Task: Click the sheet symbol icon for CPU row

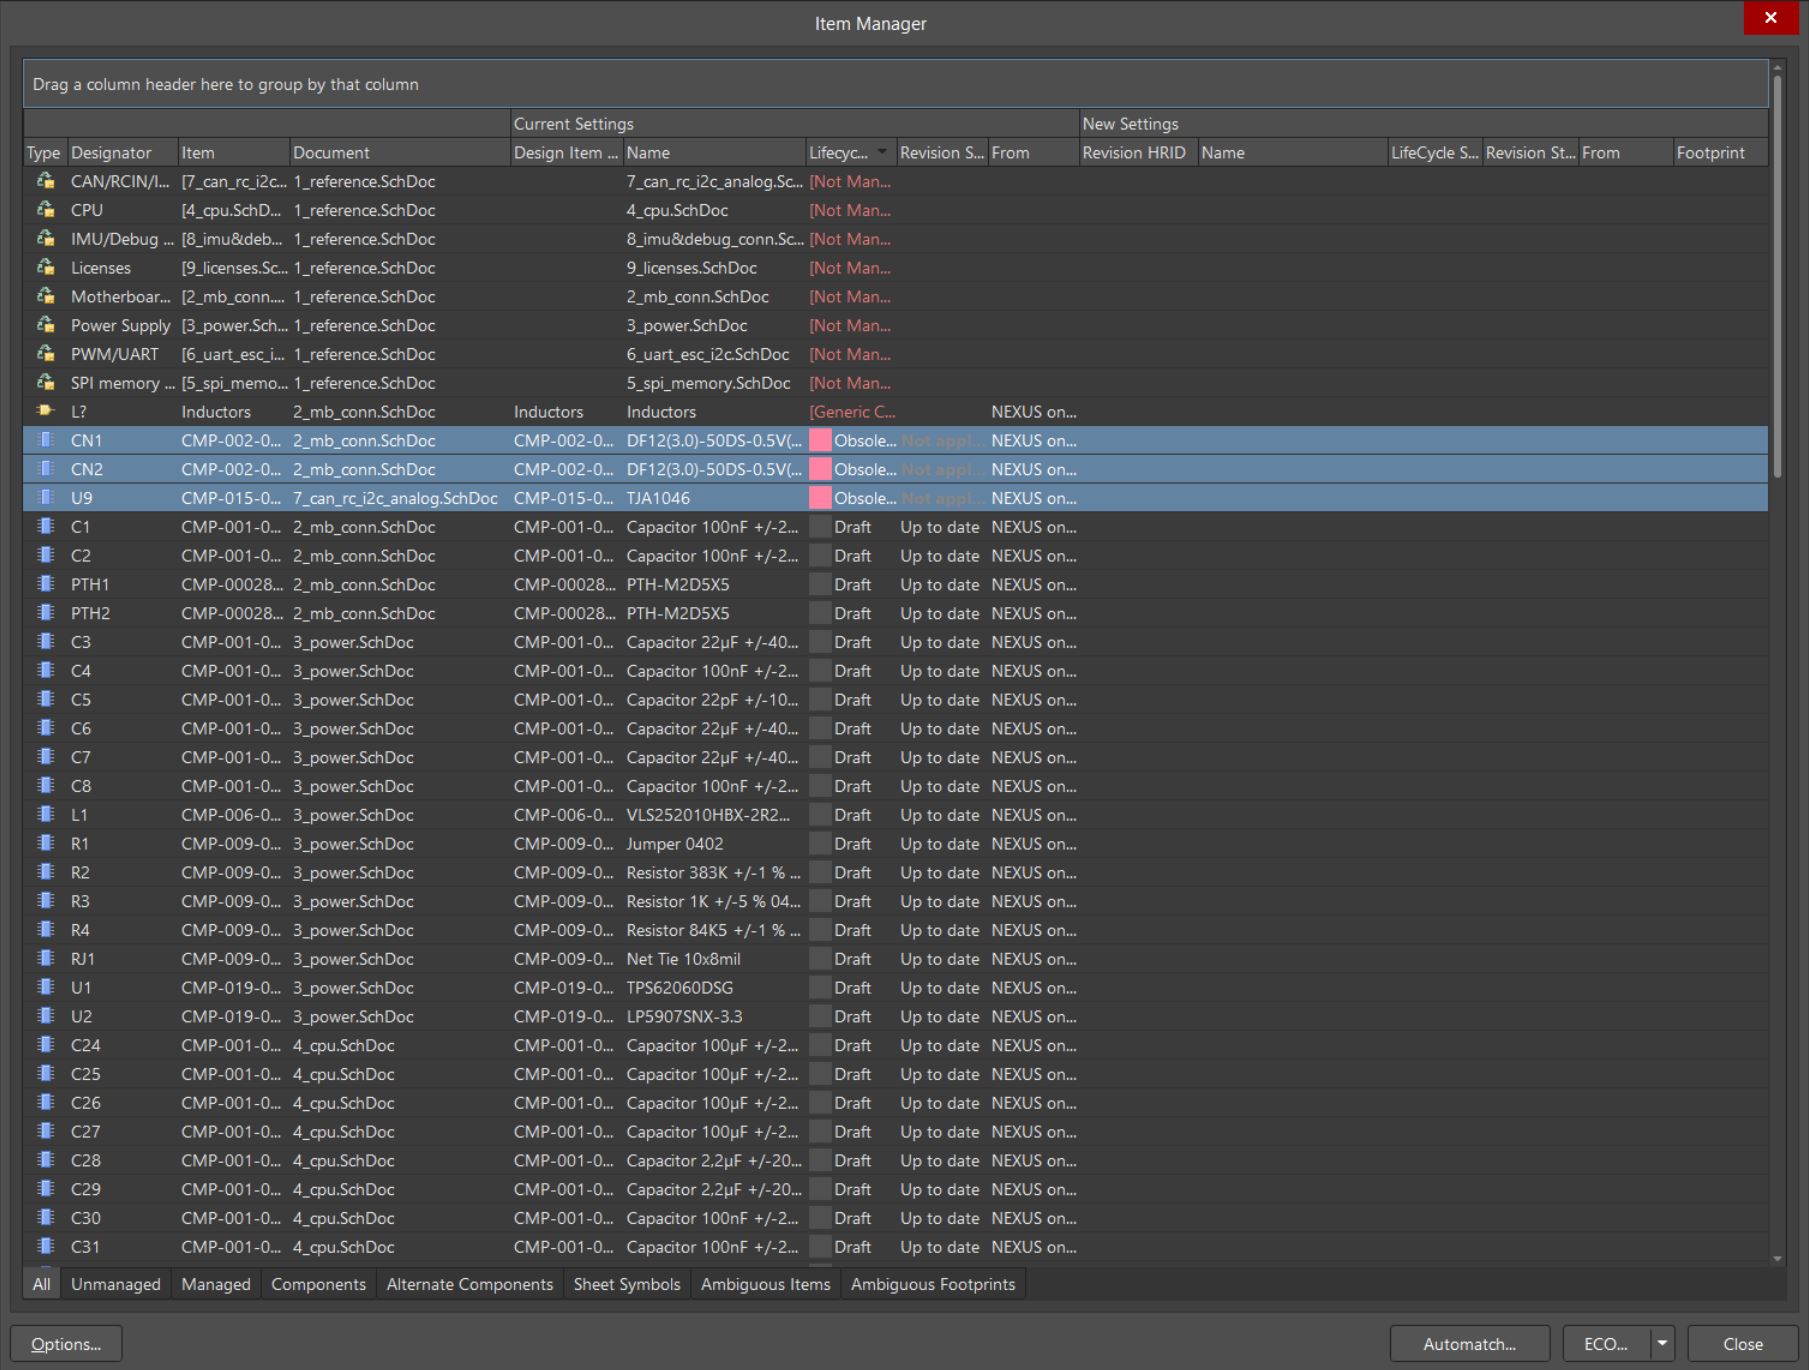Action: (x=45, y=210)
